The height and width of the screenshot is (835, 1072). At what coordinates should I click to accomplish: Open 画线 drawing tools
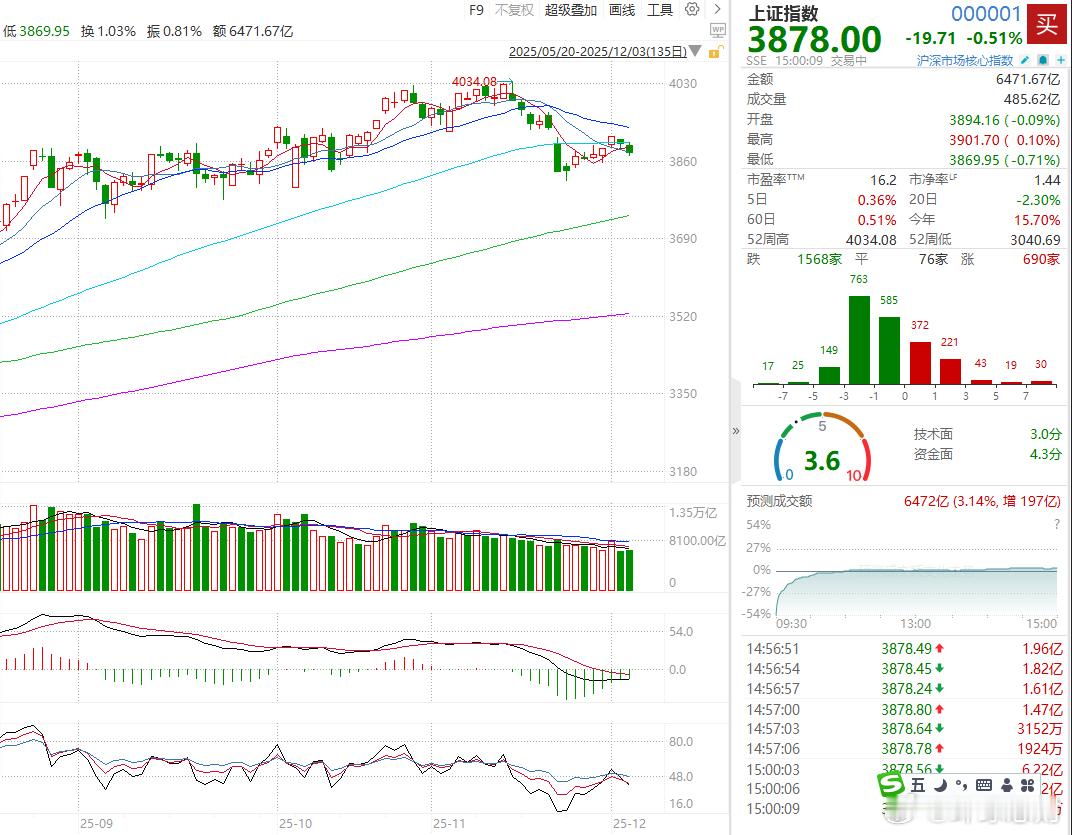tap(622, 10)
